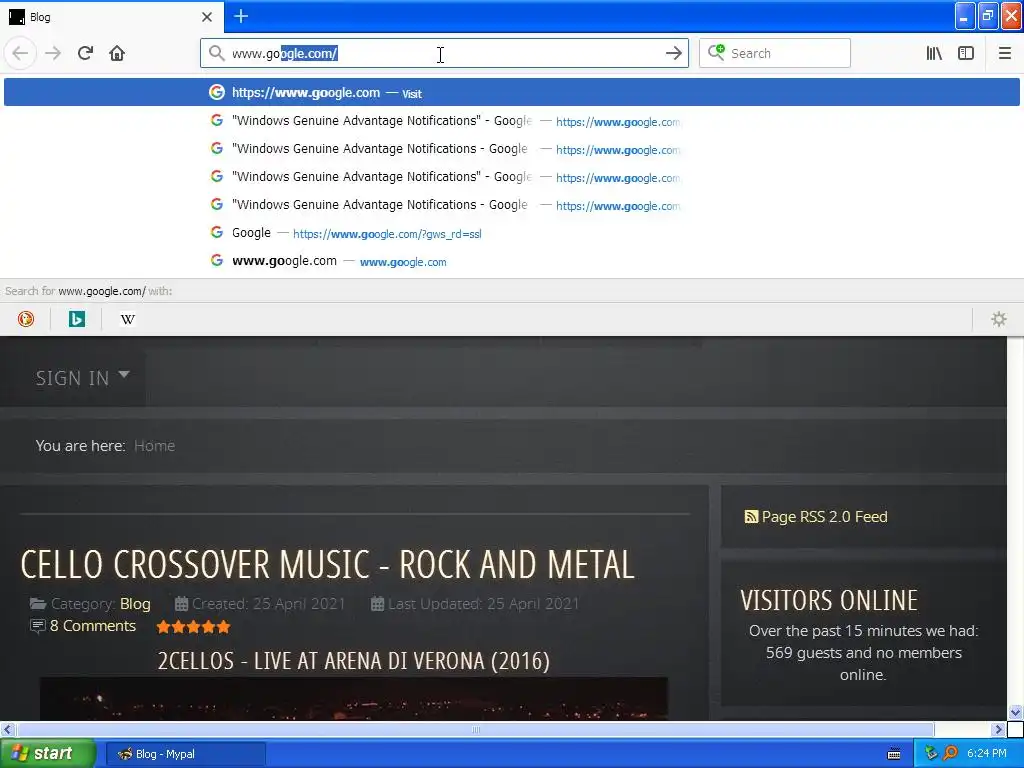Search with the Bing one-off engine
This screenshot has width=1024, height=768.
tap(77, 319)
